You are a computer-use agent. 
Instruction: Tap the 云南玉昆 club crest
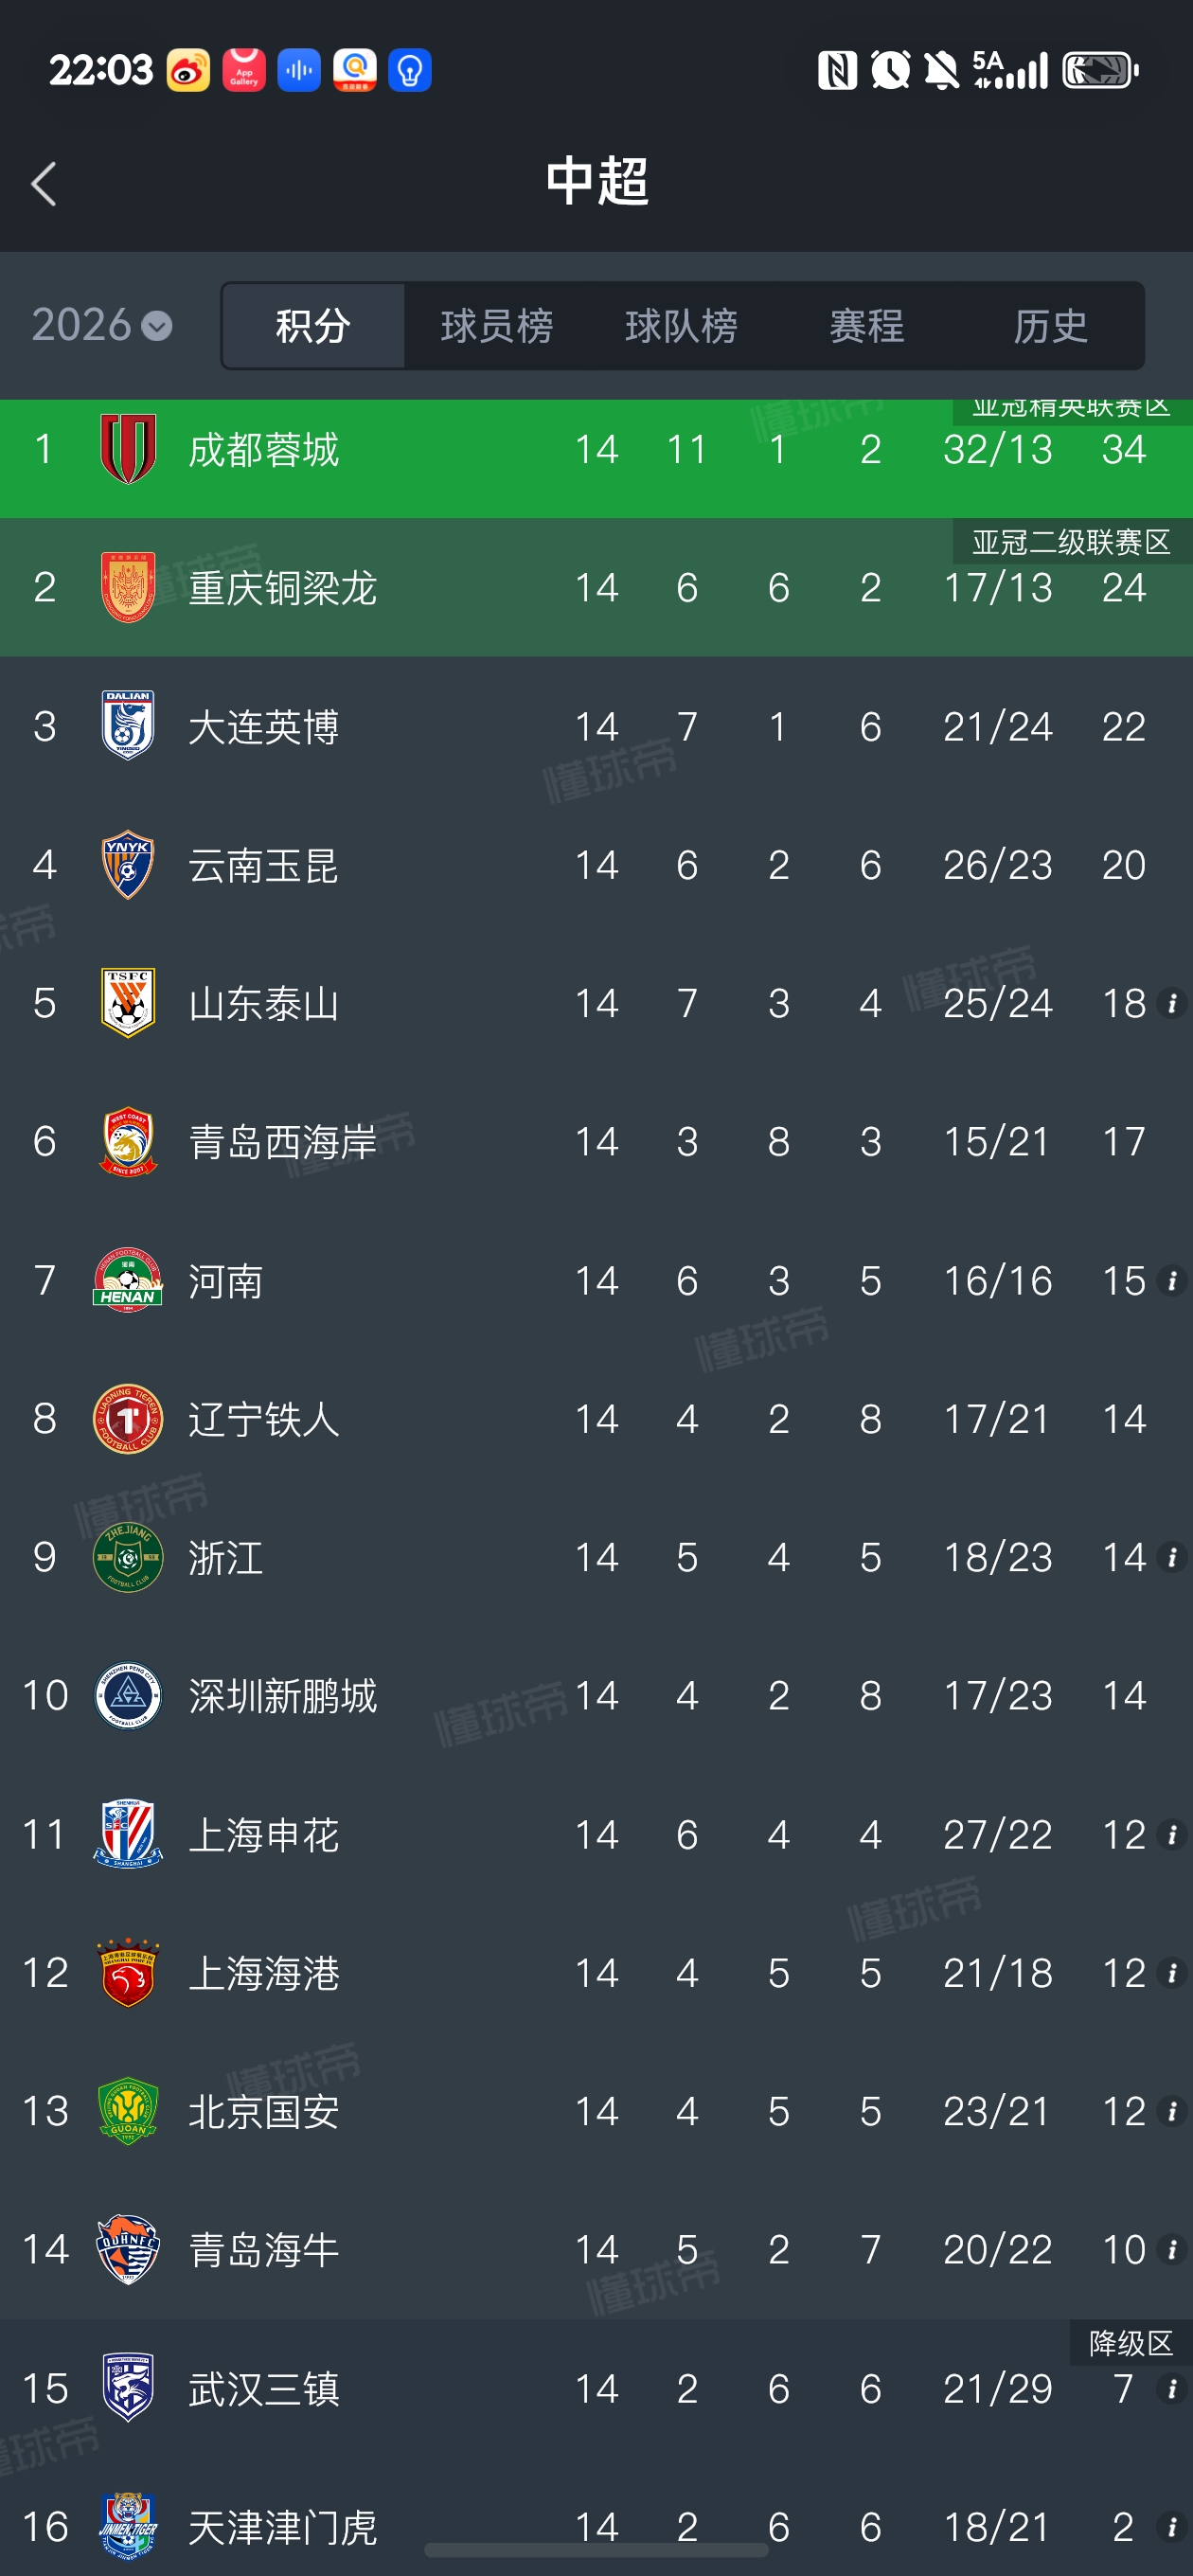click(x=128, y=865)
